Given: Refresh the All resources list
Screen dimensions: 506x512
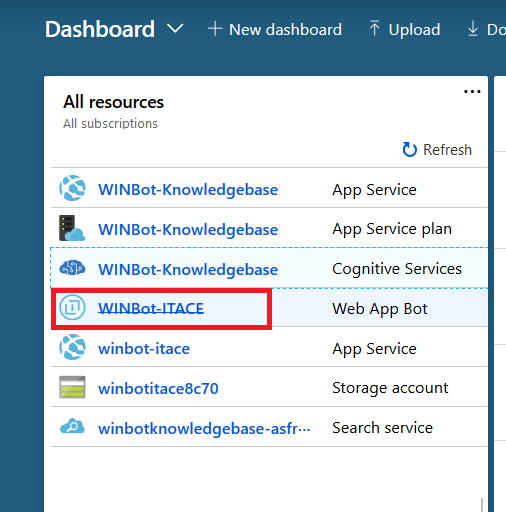Looking at the screenshot, I should pyautogui.click(x=437, y=150).
